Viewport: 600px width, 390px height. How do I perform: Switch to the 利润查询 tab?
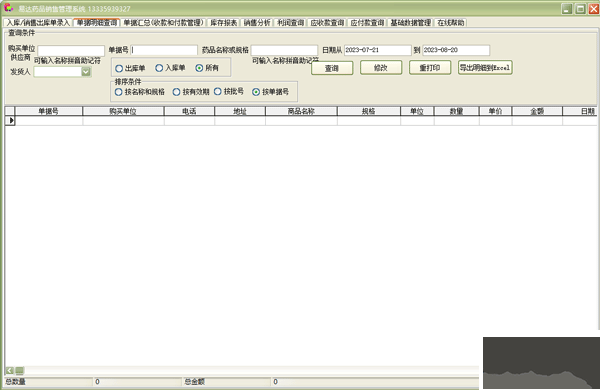click(x=290, y=23)
